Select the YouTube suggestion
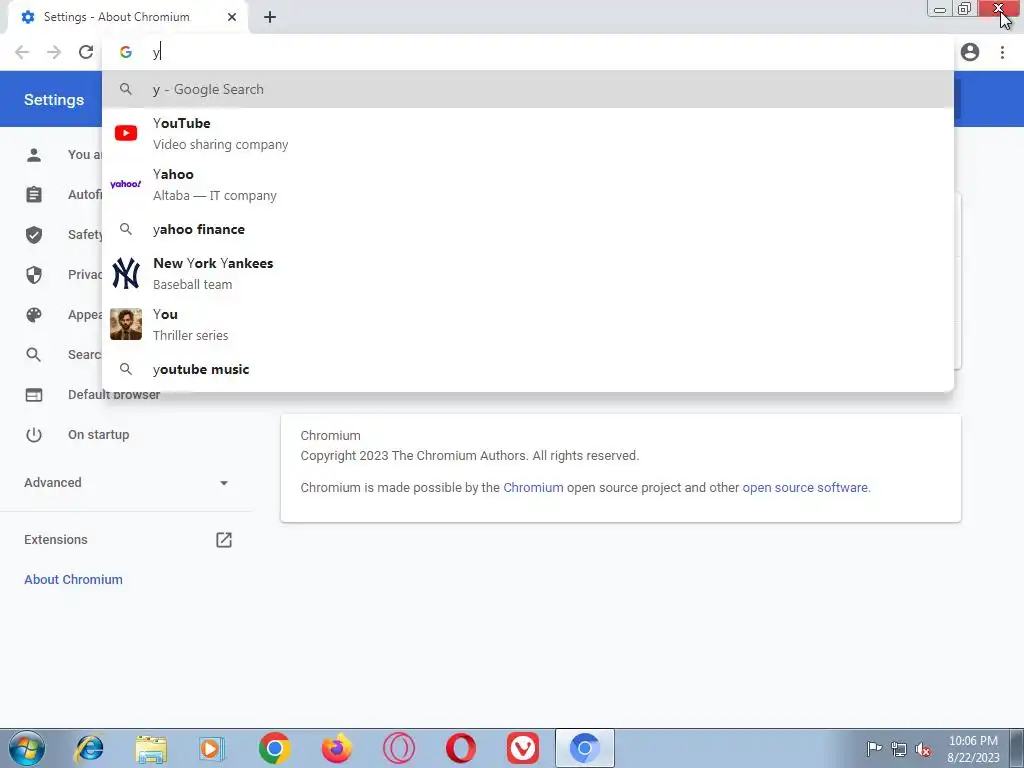The width and height of the screenshot is (1024, 768). tap(528, 133)
